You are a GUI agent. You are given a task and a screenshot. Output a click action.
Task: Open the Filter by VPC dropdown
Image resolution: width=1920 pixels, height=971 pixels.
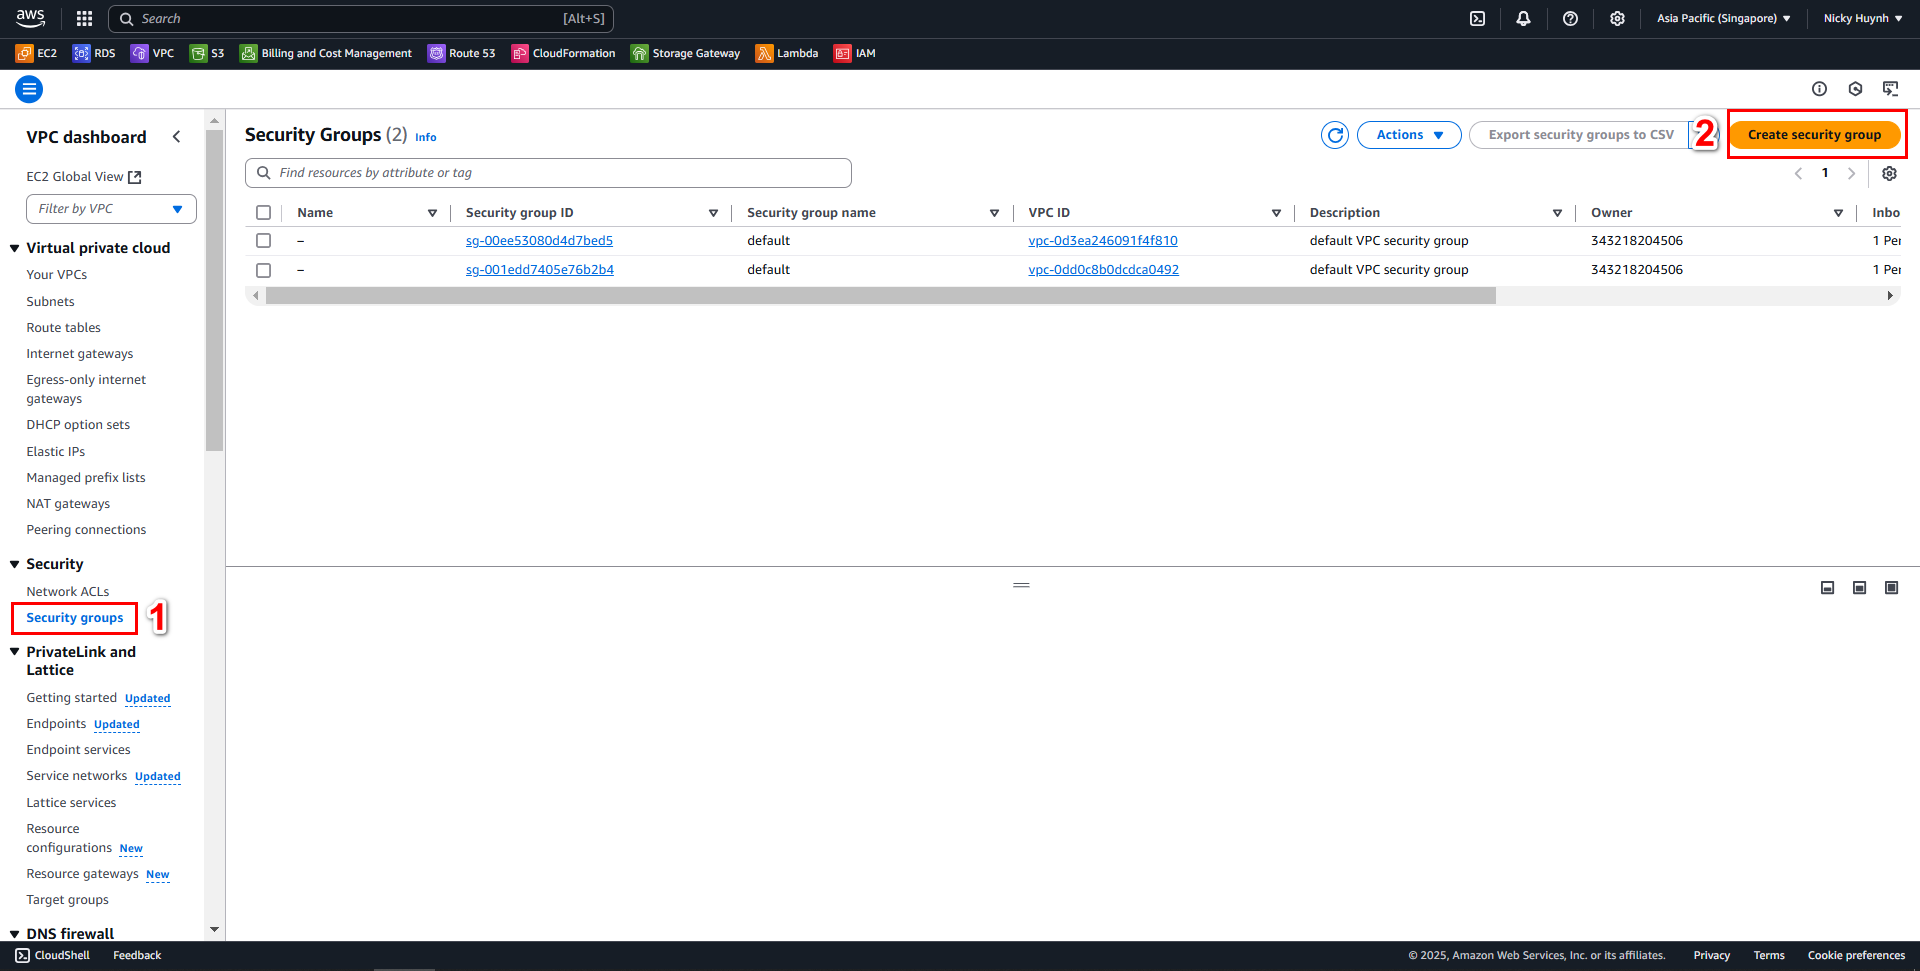pyautogui.click(x=111, y=209)
